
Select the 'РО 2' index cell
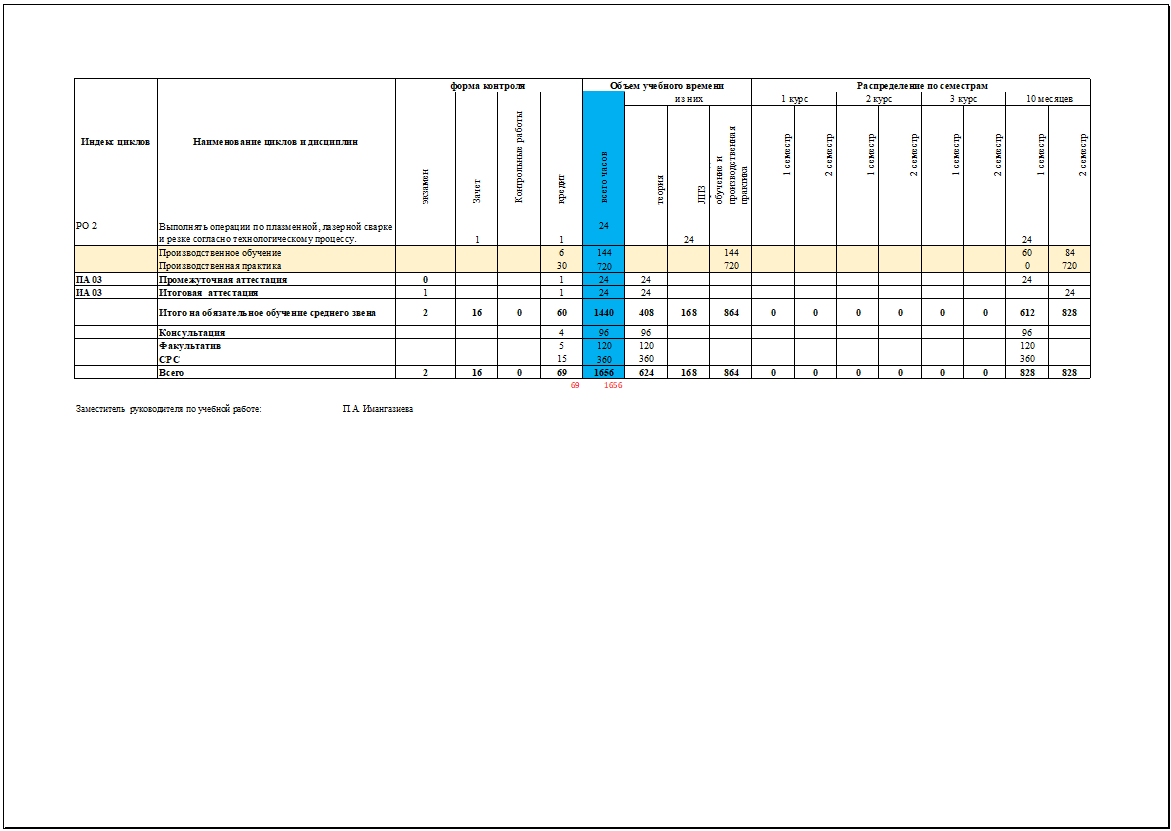point(87,226)
